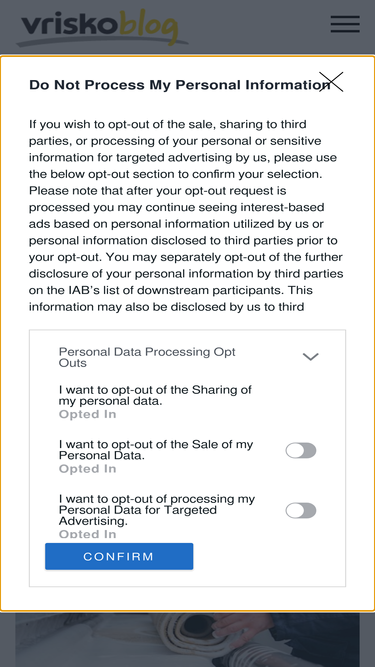The image size is (375, 667).
Task: Click Opted In status under Targeted Advertising
Action: [87, 534]
